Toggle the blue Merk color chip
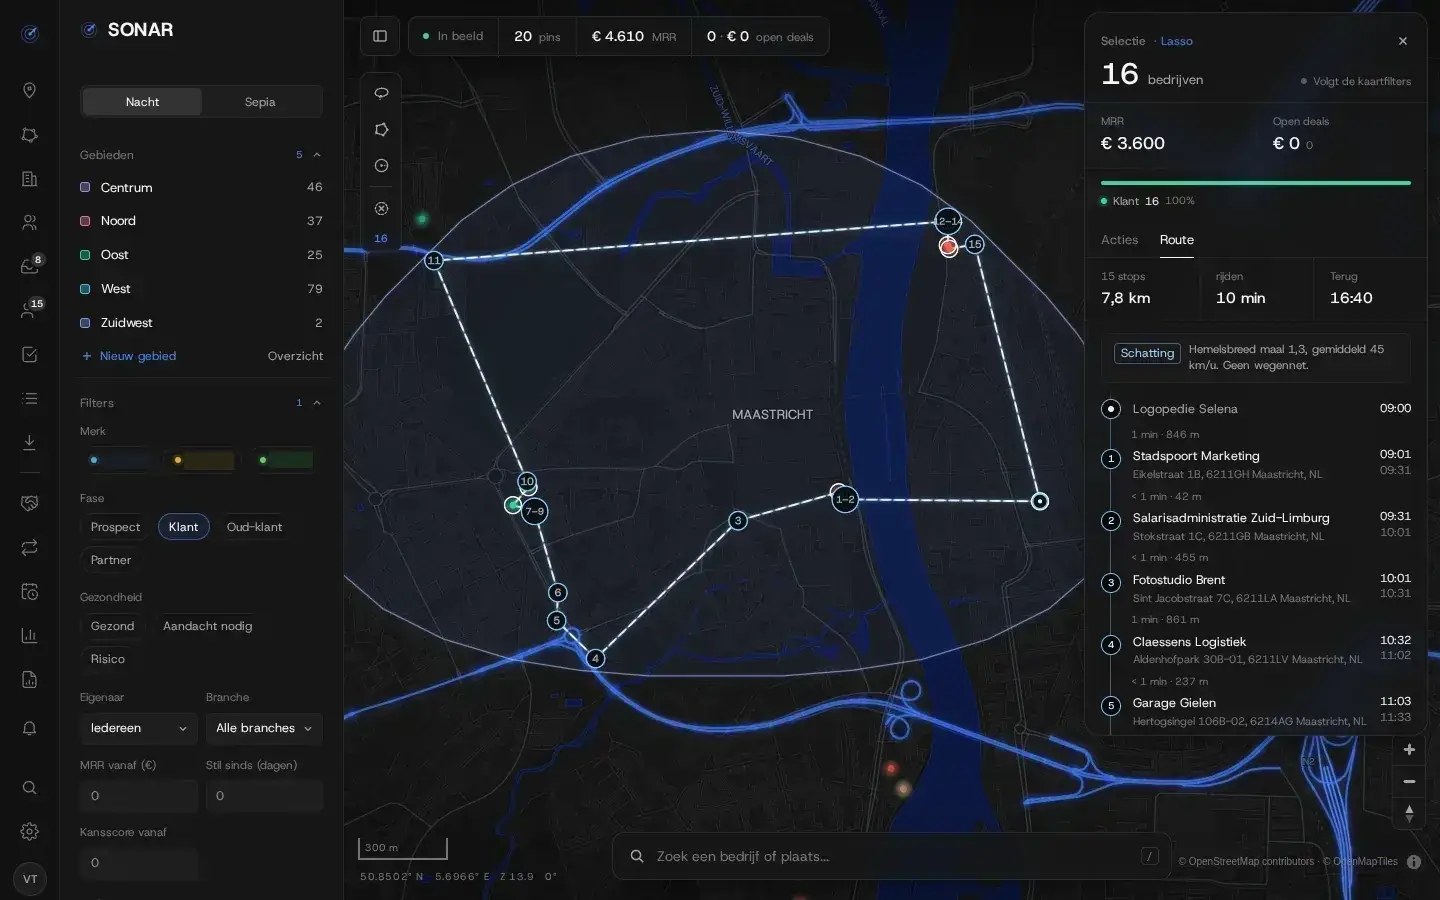The width and height of the screenshot is (1440, 900). pos(119,460)
